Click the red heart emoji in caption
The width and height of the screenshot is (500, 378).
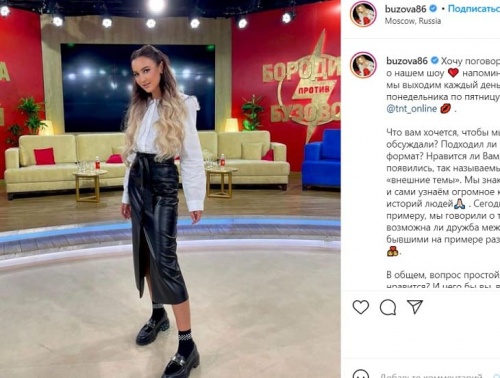click(453, 73)
